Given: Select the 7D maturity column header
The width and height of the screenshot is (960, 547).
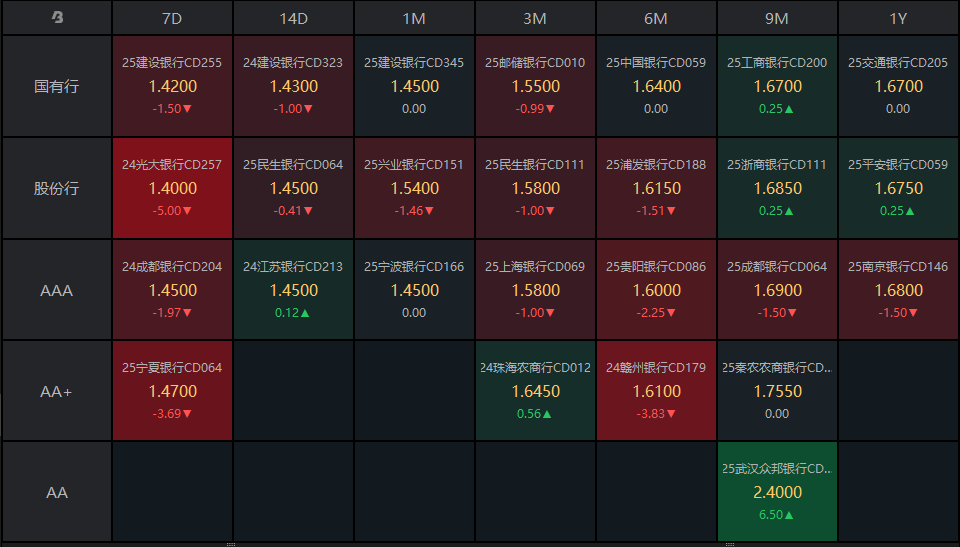Looking at the screenshot, I should (172, 18).
